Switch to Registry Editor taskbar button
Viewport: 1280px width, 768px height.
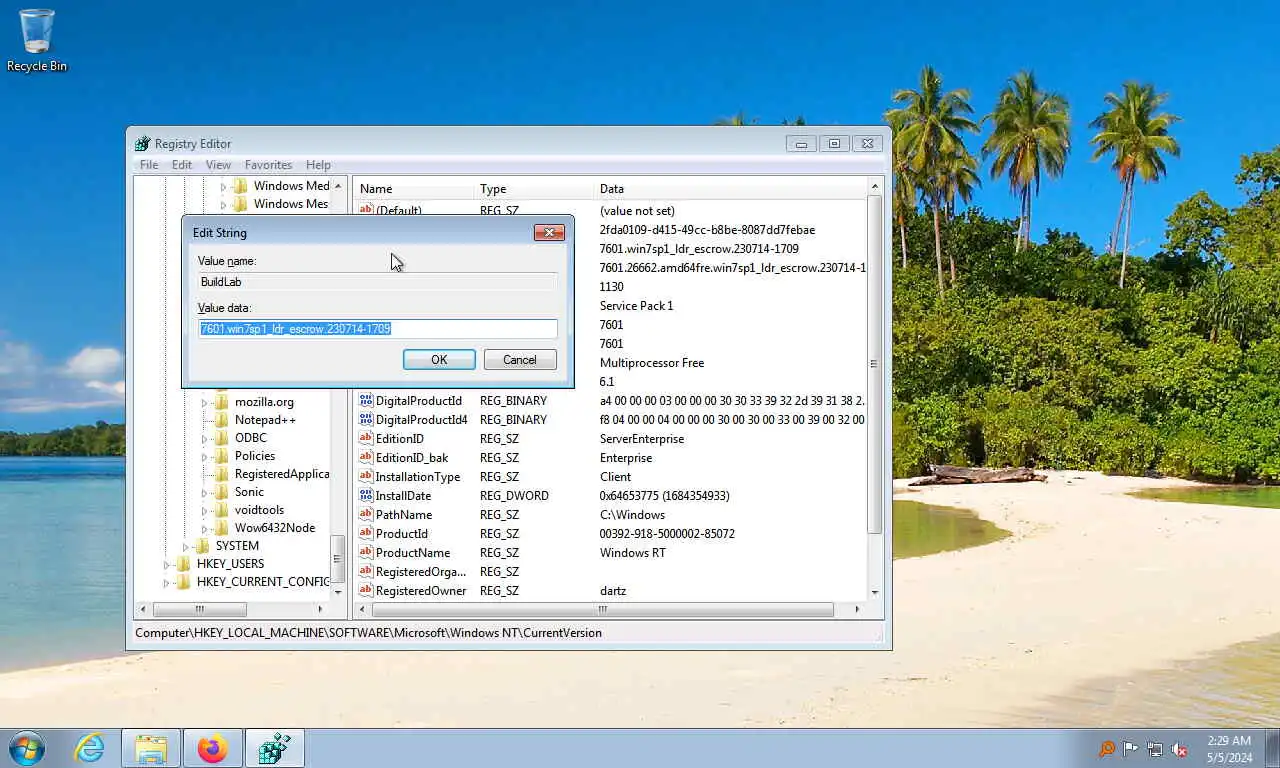(x=274, y=748)
